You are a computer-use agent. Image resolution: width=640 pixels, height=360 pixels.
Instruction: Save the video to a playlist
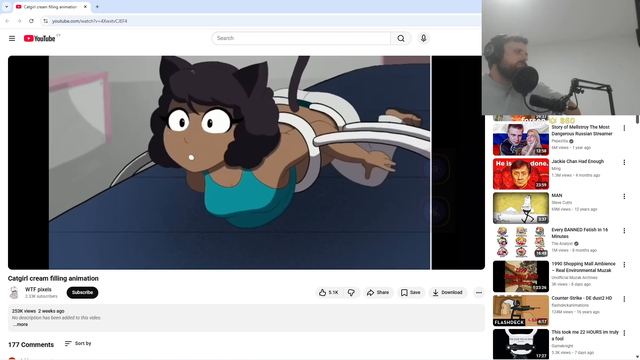(411, 292)
